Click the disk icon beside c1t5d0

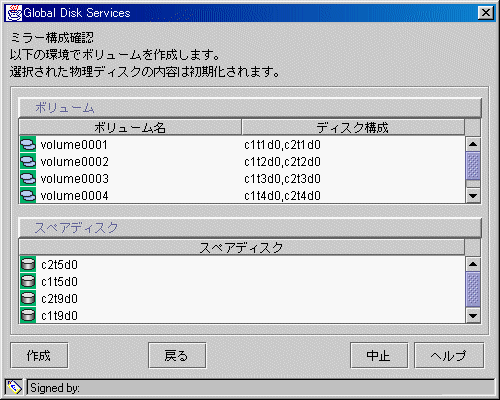pyautogui.click(x=28, y=282)
